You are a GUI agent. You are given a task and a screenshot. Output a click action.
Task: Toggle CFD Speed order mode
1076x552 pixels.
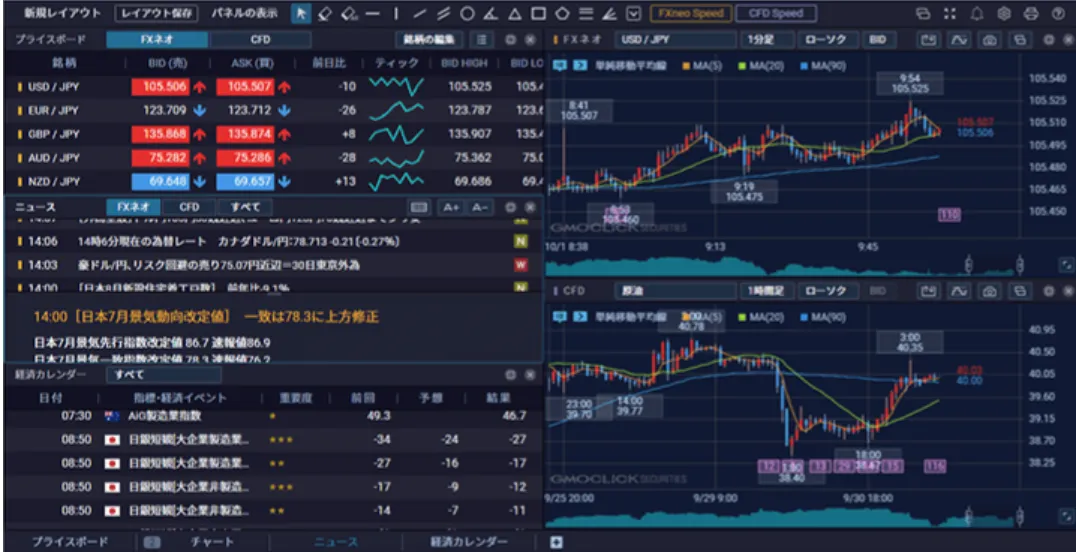click(x=775, y=14)
